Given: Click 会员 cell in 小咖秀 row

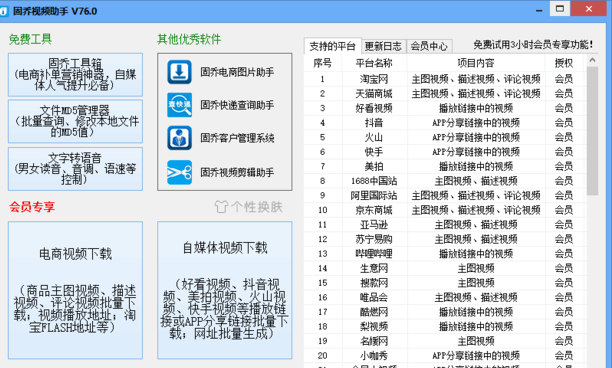Looking at the screenshot, I should coord(564,356).
